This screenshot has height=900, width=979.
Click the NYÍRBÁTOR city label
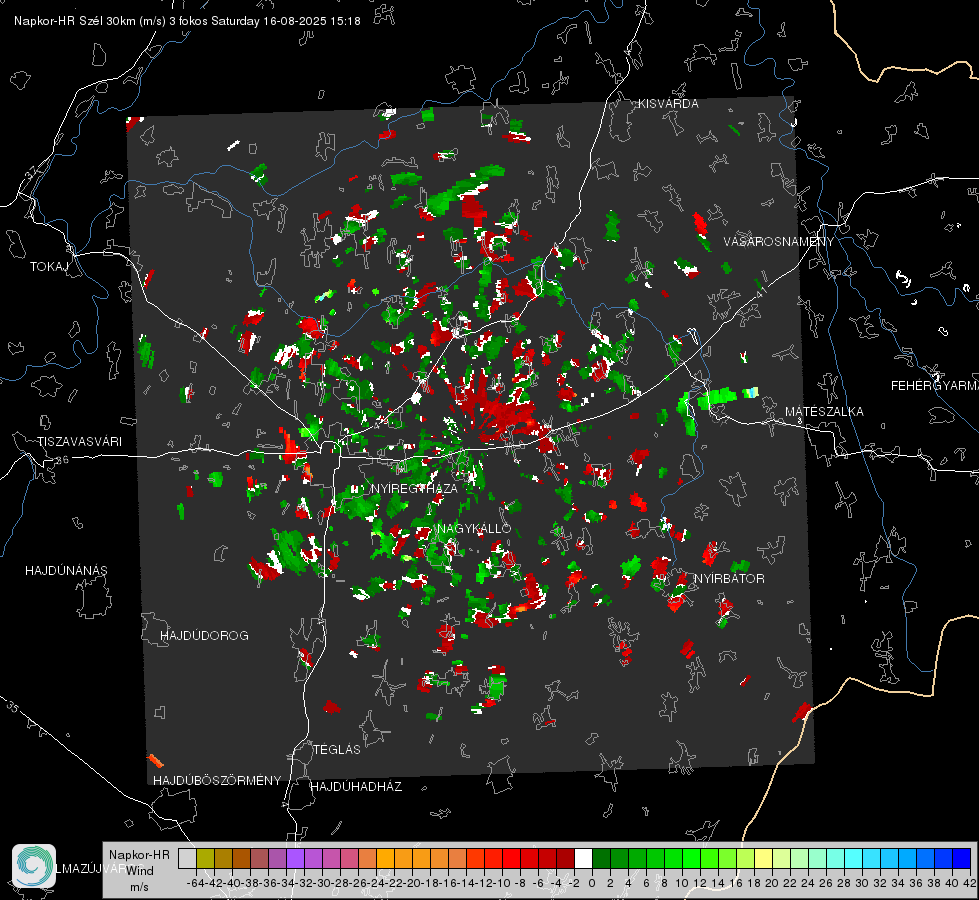(x=729, y=579)
